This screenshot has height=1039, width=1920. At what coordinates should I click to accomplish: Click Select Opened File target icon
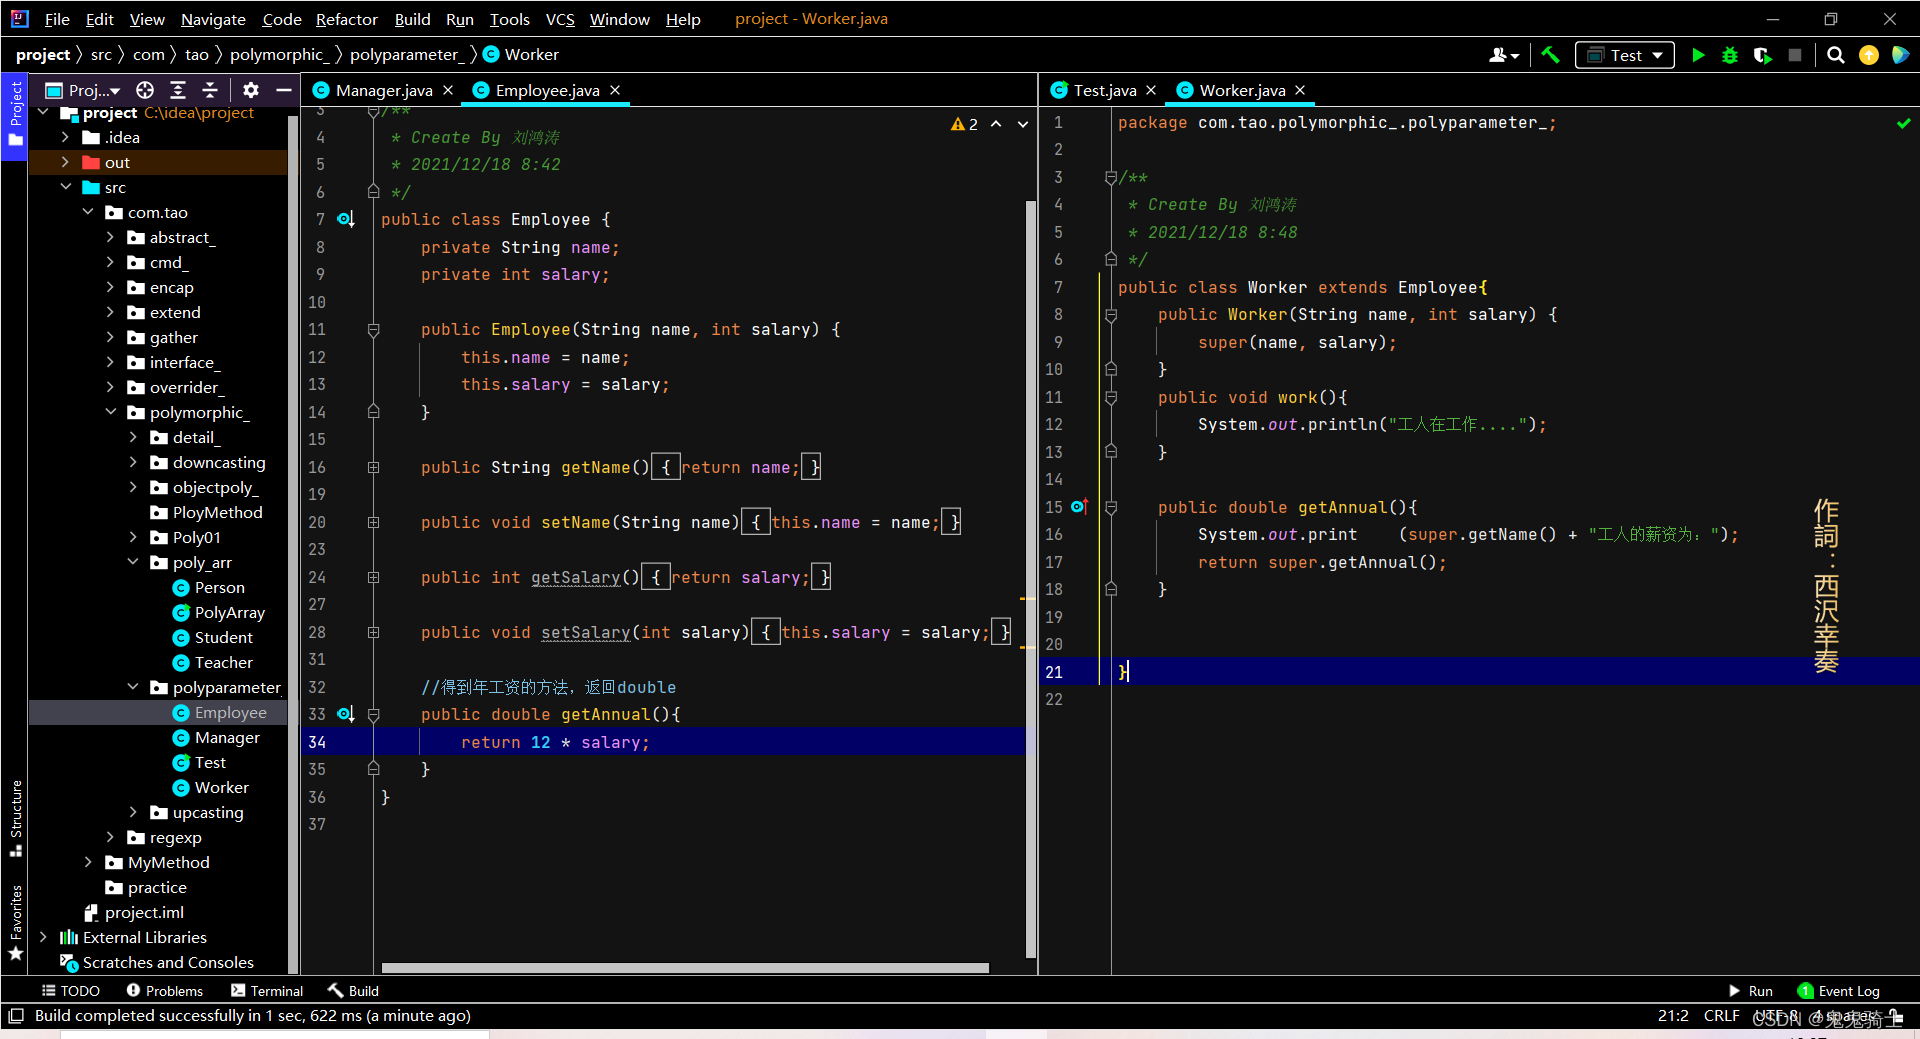[x=145, y=90]
